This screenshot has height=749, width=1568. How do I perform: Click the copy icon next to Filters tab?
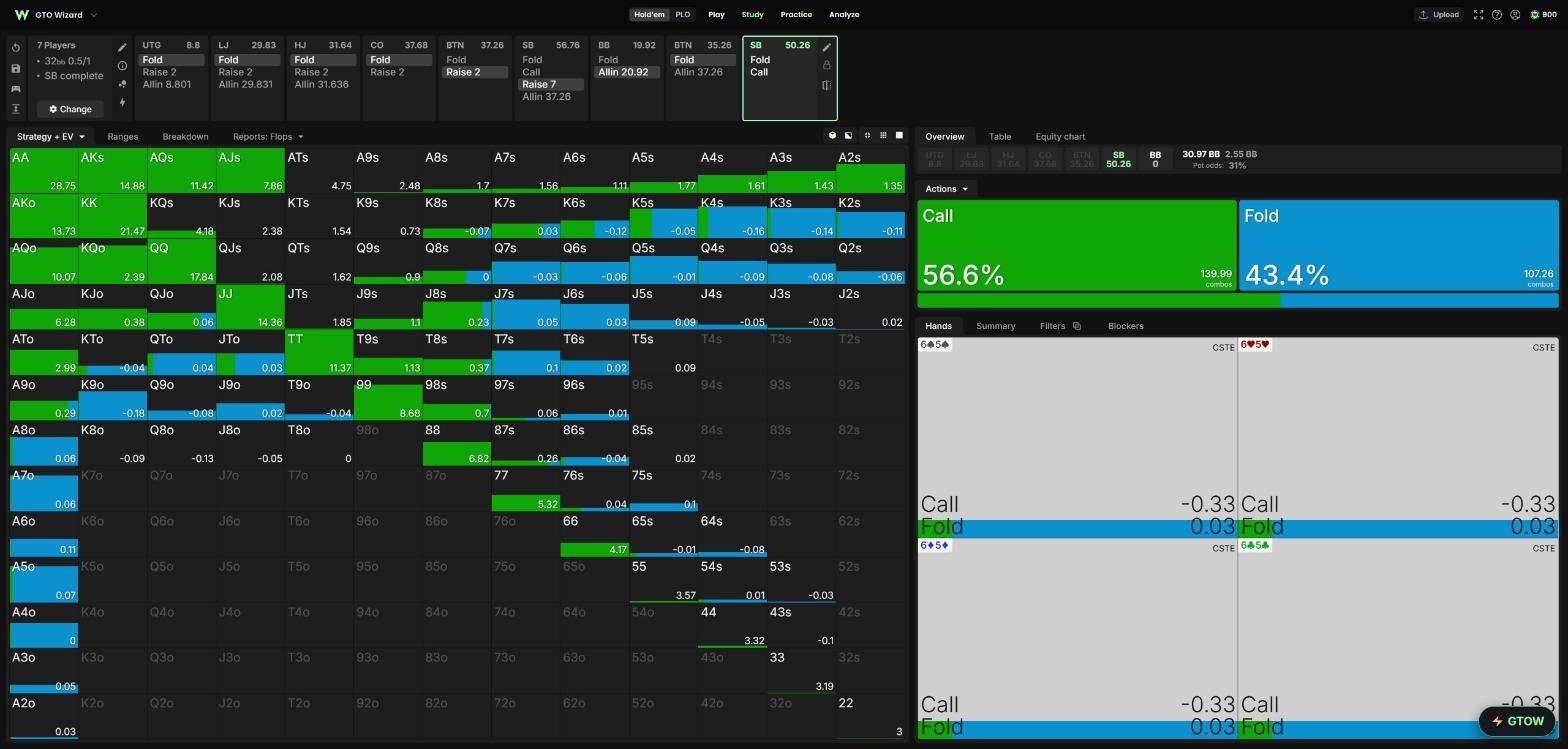pos(1077,326)
